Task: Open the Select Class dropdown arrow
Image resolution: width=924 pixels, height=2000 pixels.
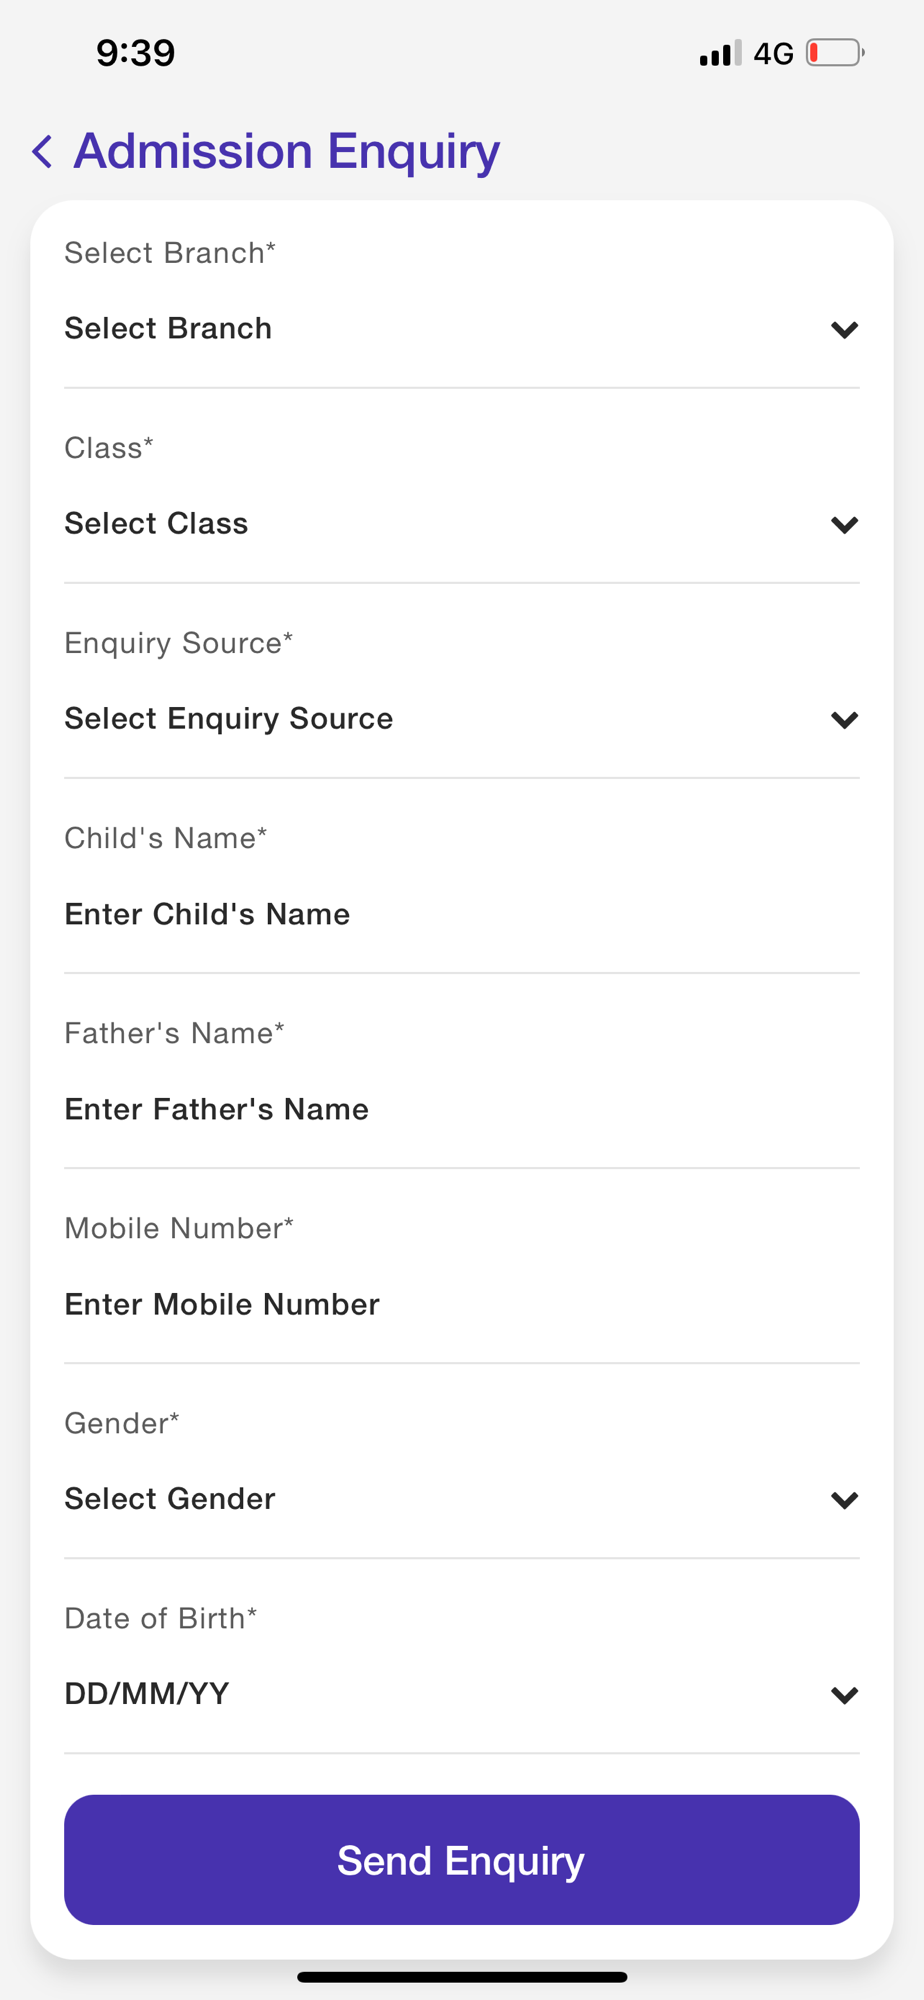Action: [x=844, y=525]
